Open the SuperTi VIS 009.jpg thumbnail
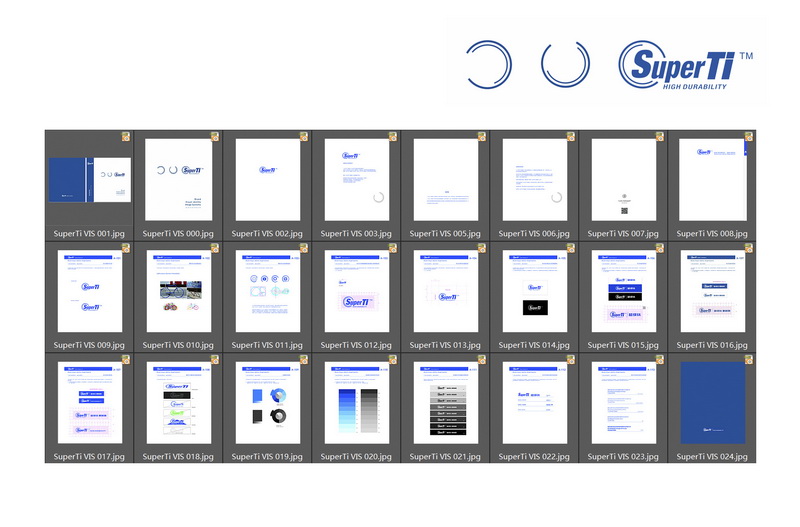The image size is (800, 527). (x=90, y=291)
